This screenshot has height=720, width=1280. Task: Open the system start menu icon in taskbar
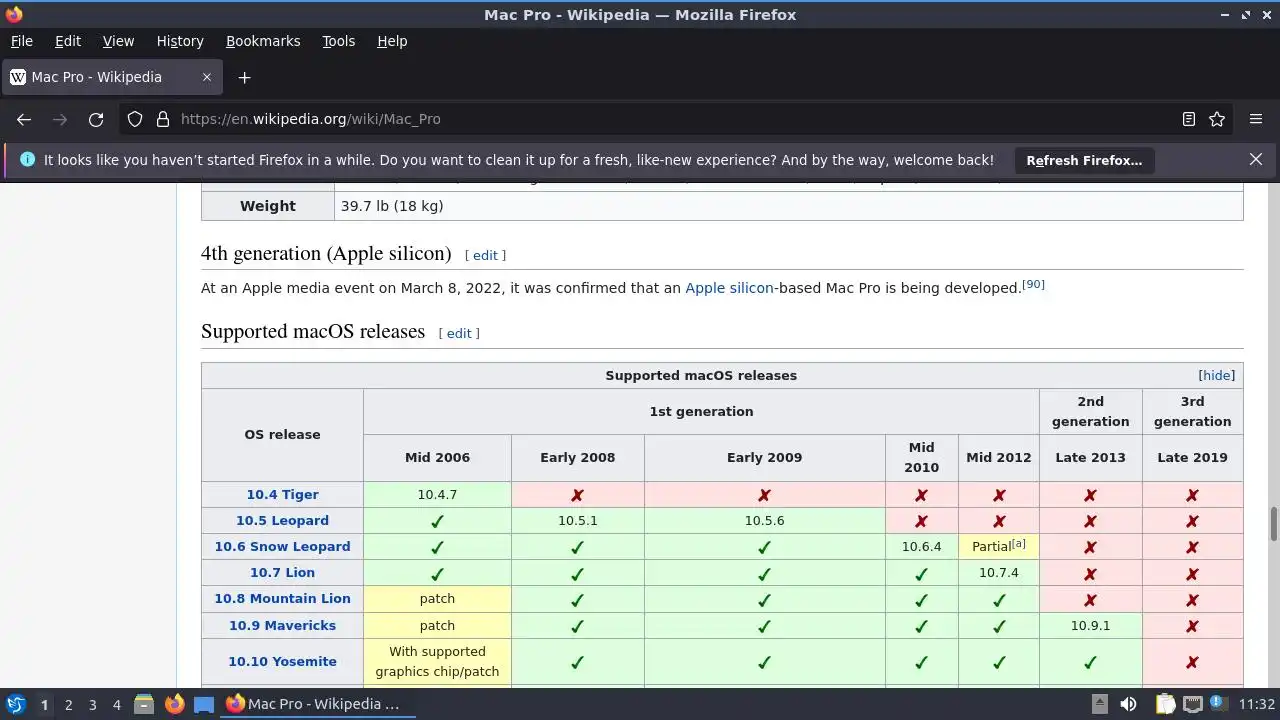[x=16, y=704]
